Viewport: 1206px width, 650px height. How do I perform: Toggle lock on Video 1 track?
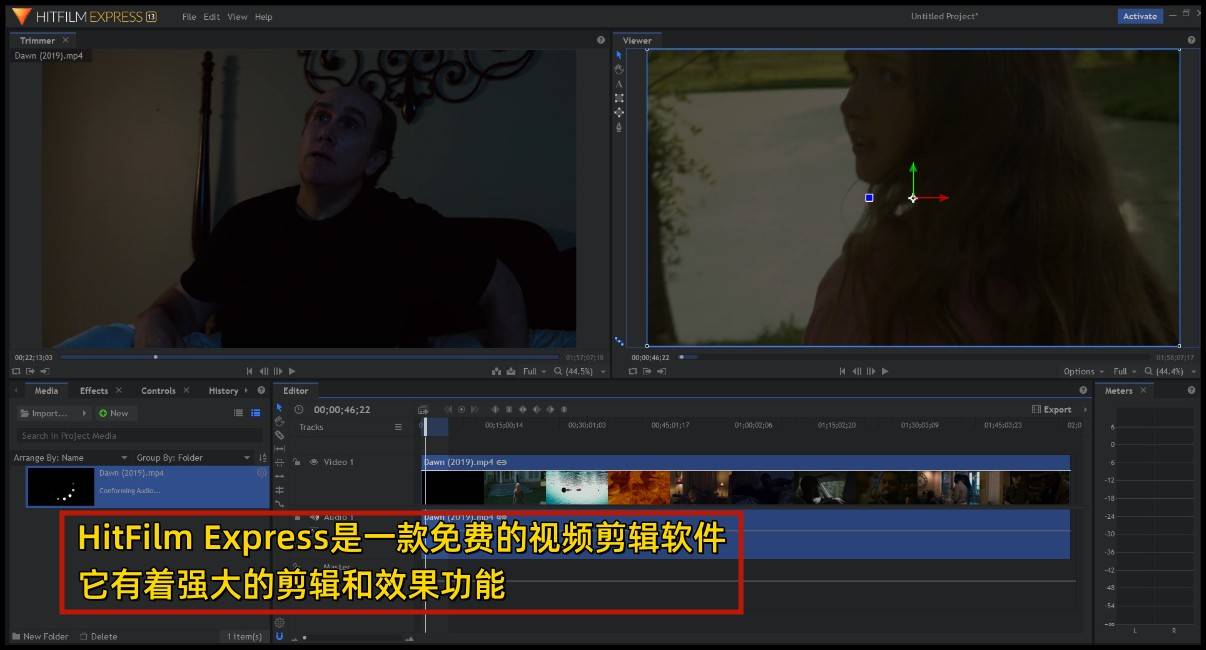tap(298, 462)
